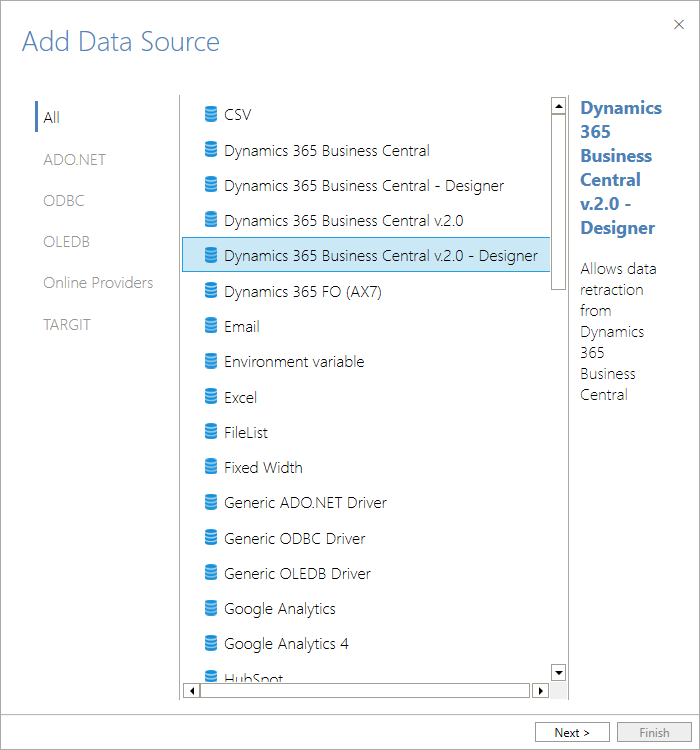The image size is (700, 750).
Task: Go to the Next step
Action: click(572, 732)
